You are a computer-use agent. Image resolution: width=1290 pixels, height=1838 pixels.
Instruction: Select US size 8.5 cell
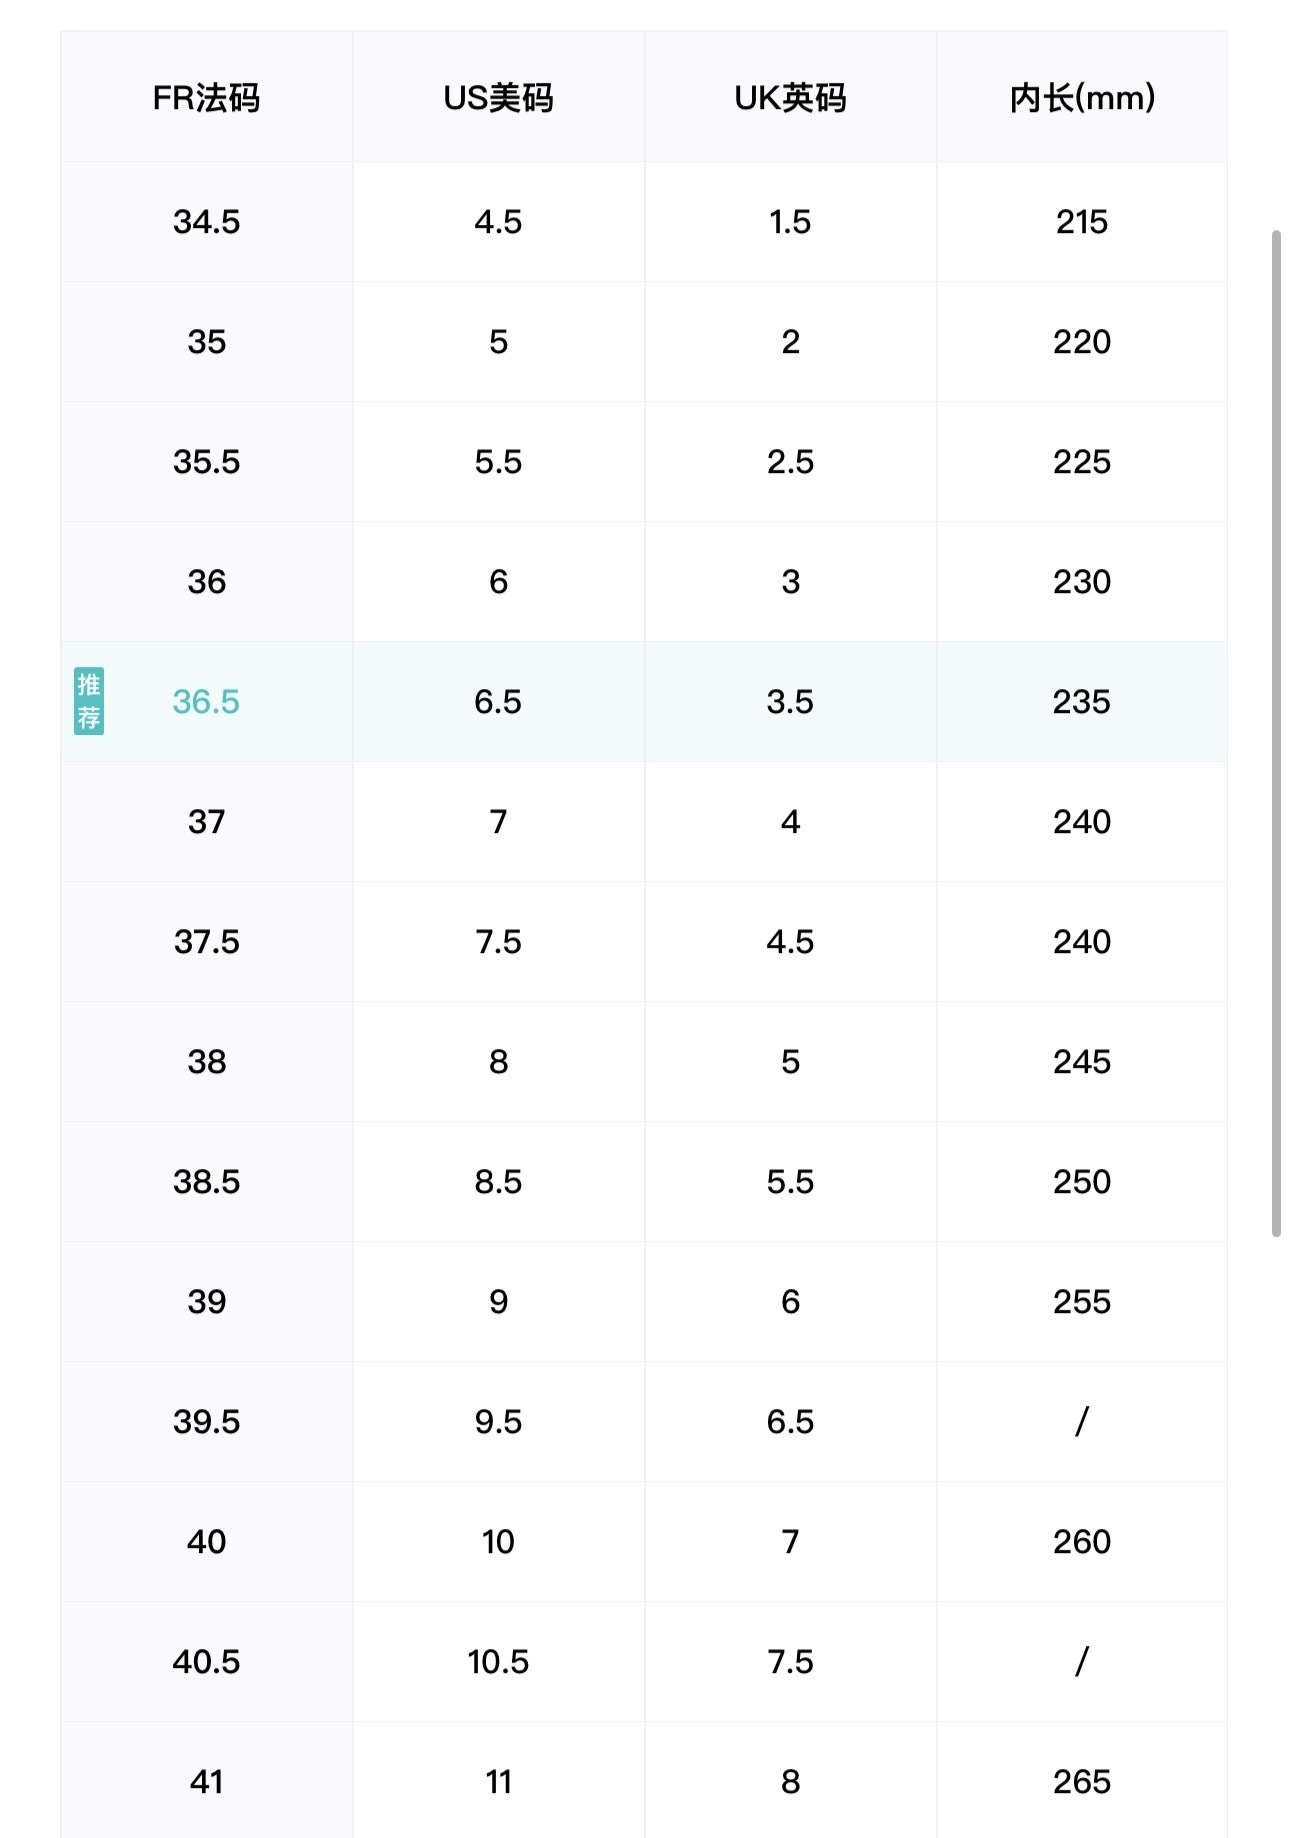tap(498, 1182)
